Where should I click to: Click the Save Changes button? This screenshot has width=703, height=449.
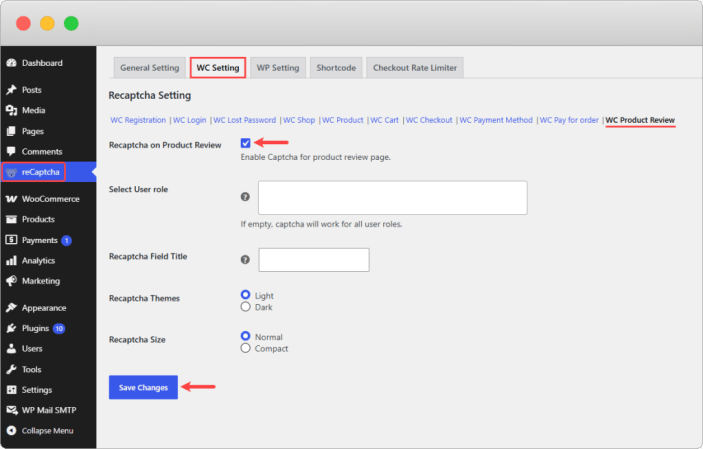(143, 387)
